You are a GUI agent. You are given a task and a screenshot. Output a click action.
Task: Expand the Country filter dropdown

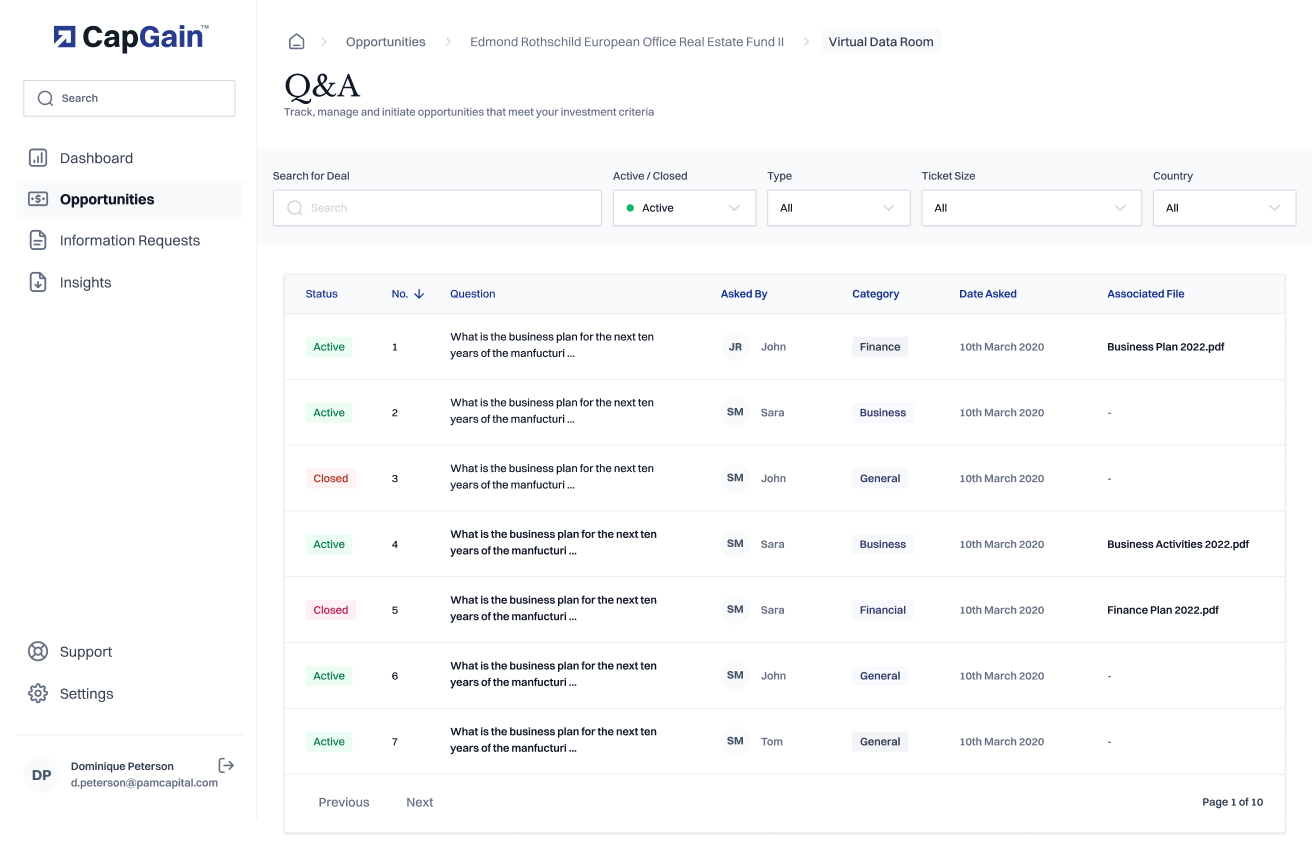1224,208
